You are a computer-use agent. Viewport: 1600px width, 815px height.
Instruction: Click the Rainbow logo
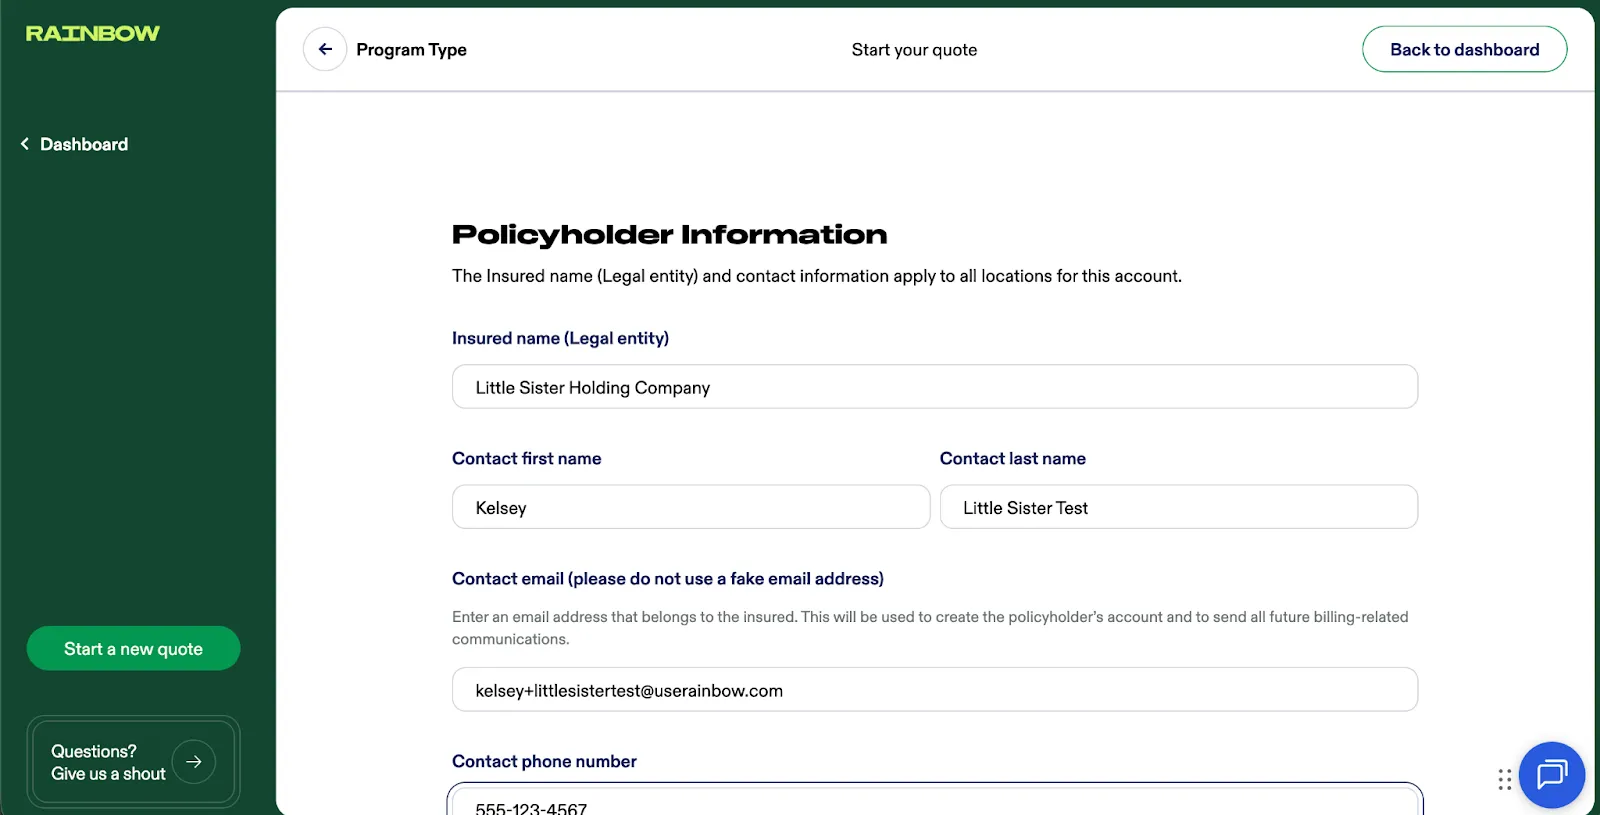point(93,34)
